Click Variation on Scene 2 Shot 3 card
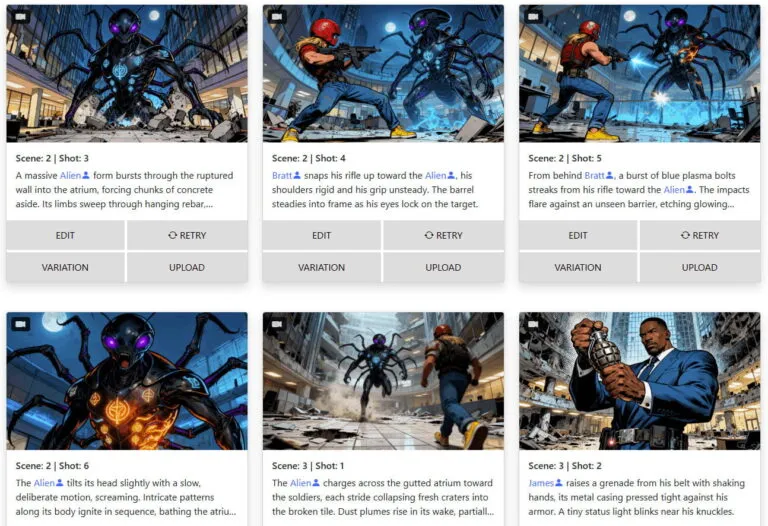This screenshot has width=768, height=526. point(65,267)
